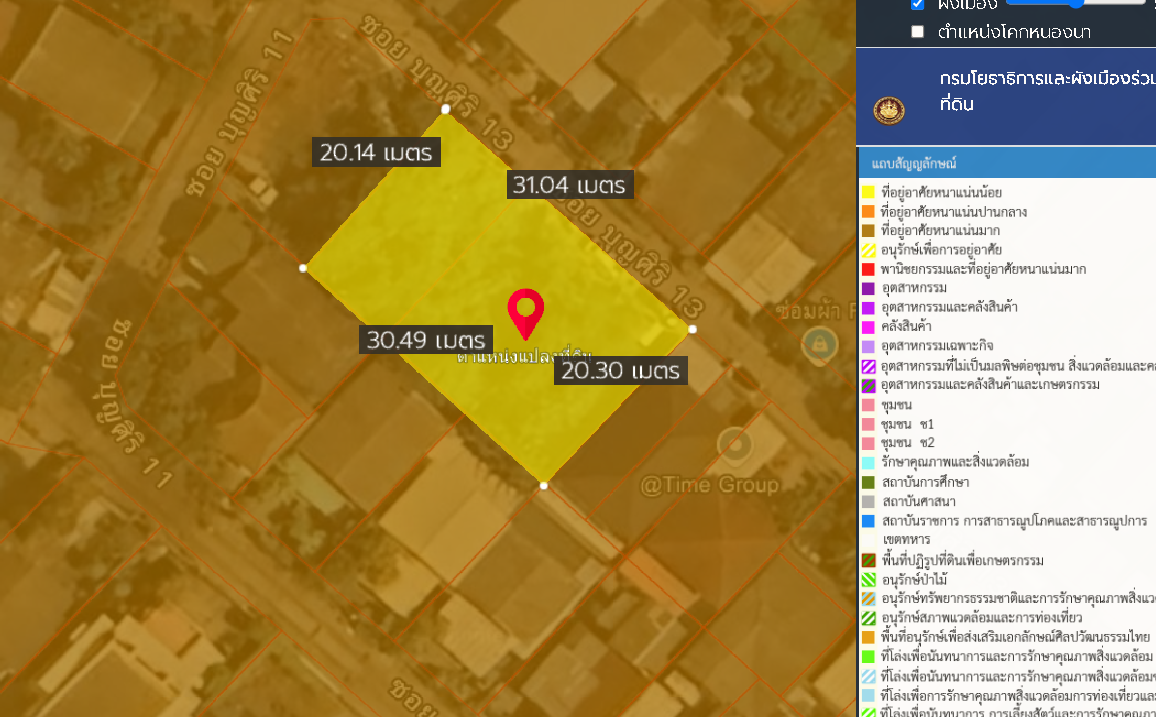Click the olive สถาบันการศึกษา swatch
The image size is (1156, 717).
868,483
